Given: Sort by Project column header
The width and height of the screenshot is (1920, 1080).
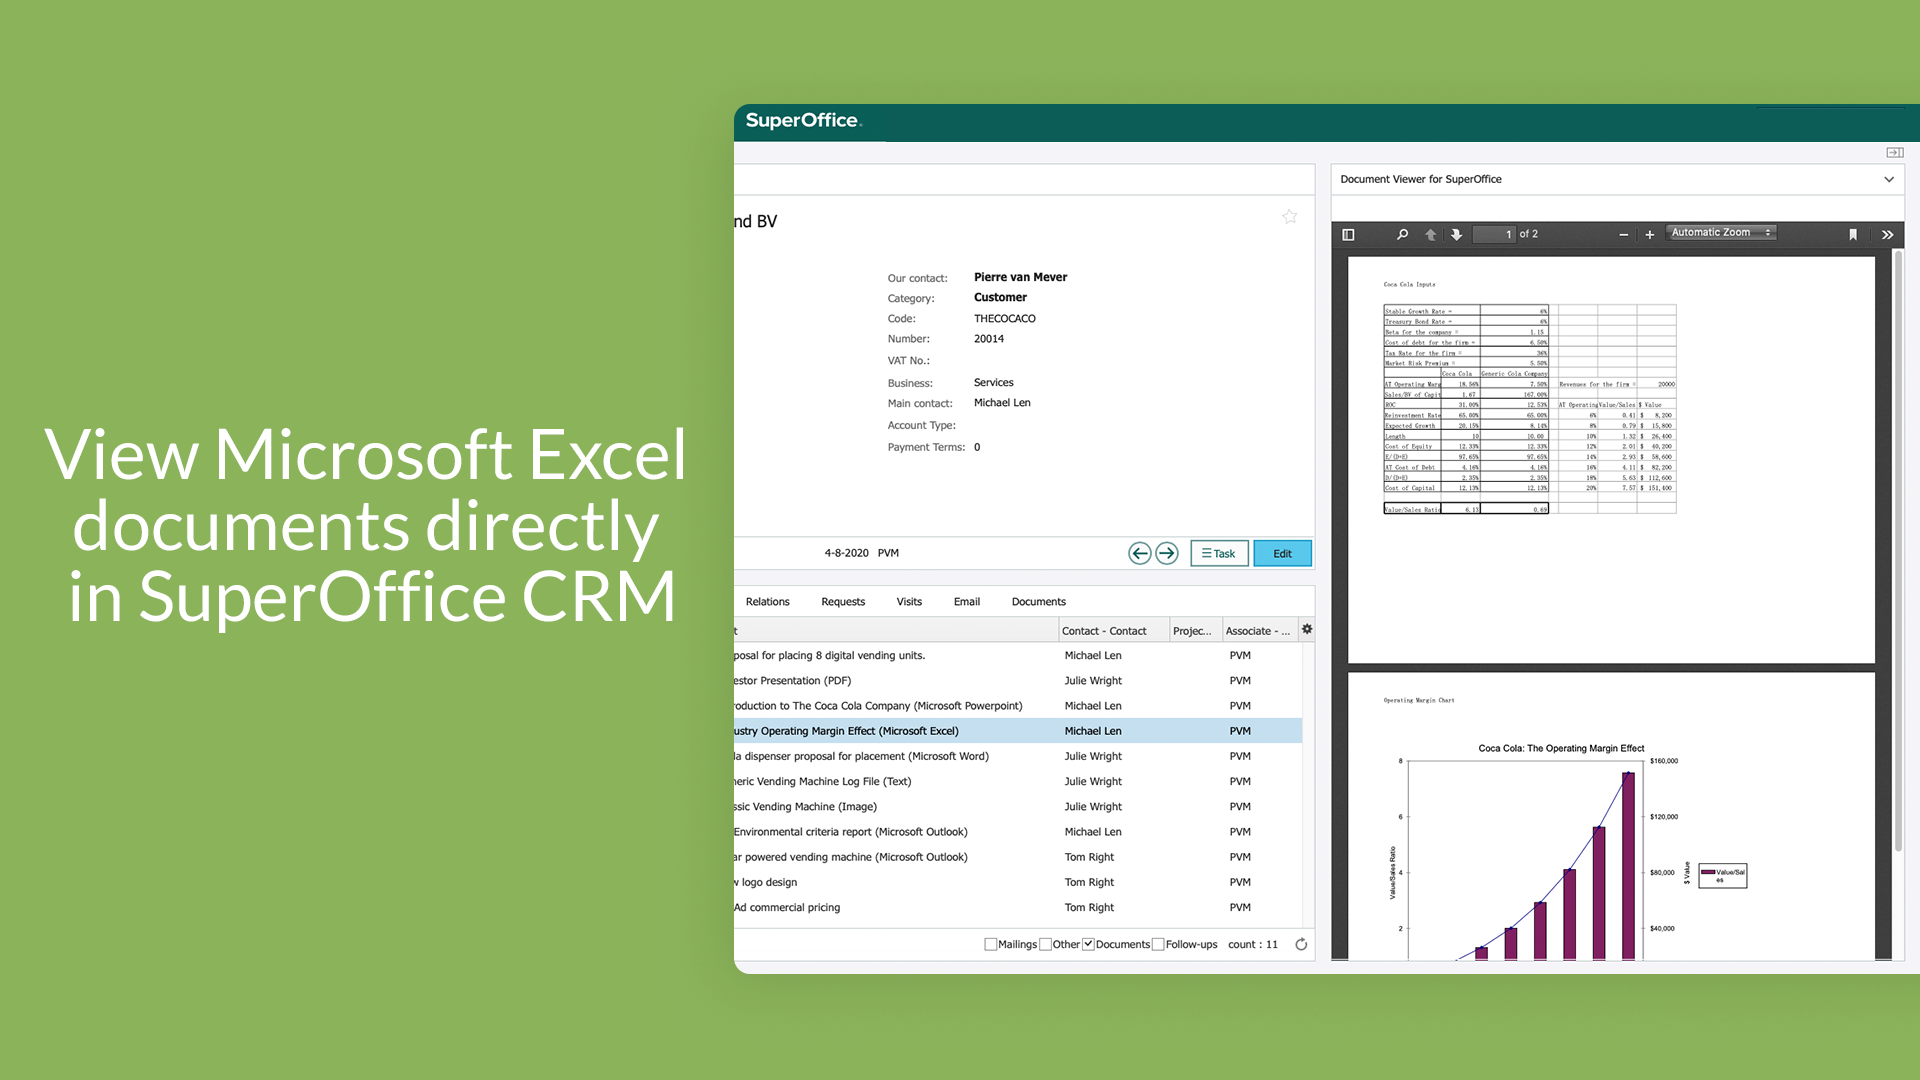Looking at the screenshot, I should [x=1195, y=630].
